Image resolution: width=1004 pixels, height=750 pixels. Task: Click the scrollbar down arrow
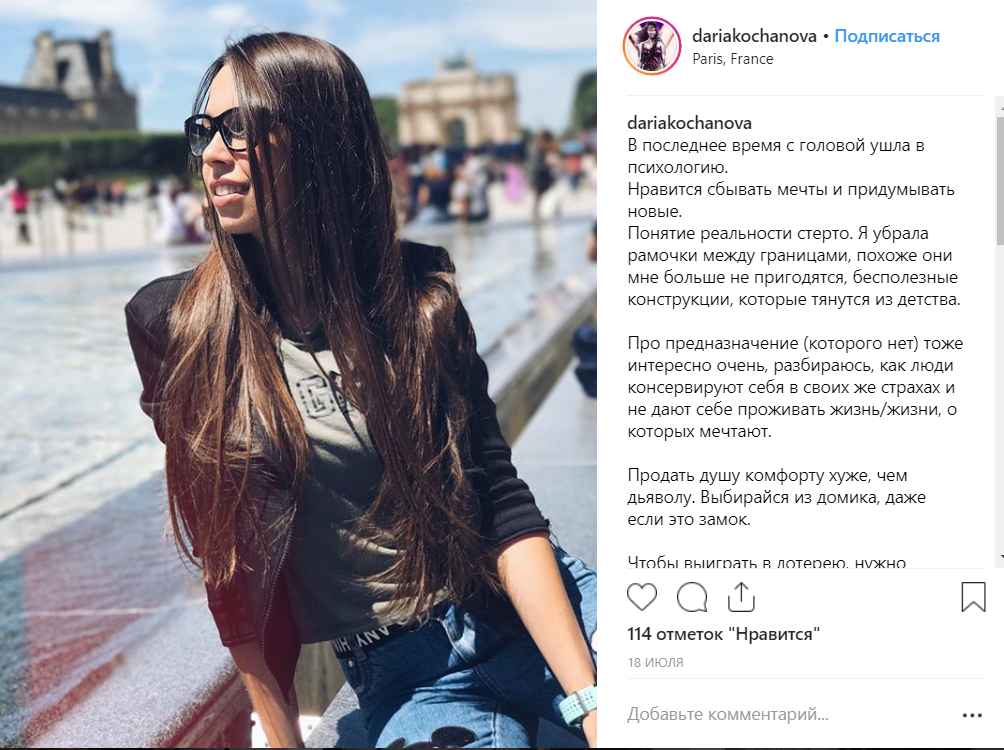(1000, 558)
